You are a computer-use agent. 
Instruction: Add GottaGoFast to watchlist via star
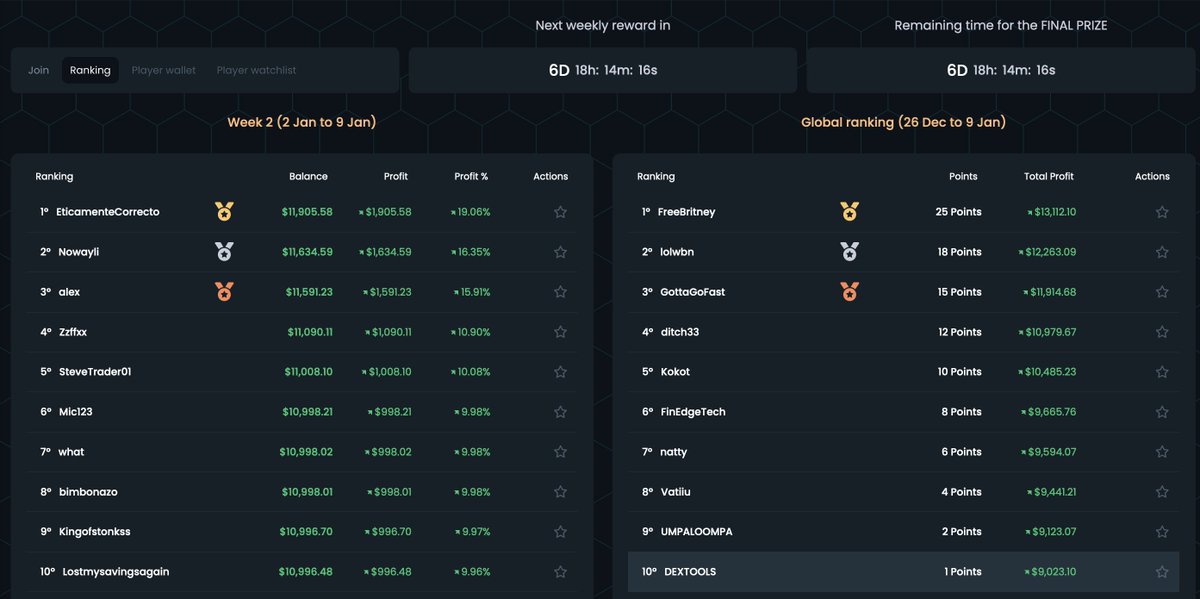[1162, 292]
